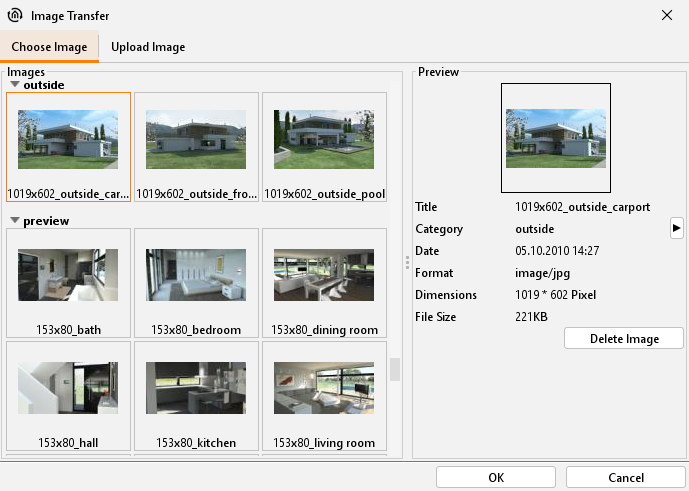Choose the 153x80_kitchen thumbnail

[196, 396]
